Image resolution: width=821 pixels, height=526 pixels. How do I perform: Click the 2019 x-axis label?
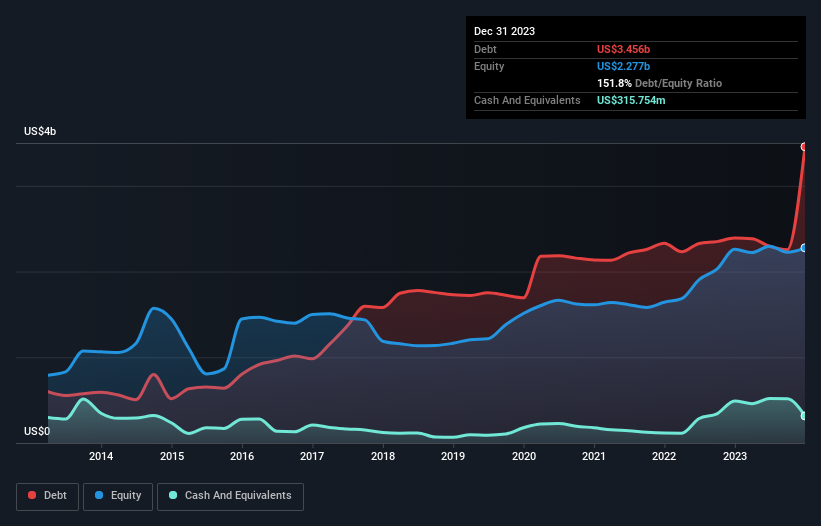(453, 456)
